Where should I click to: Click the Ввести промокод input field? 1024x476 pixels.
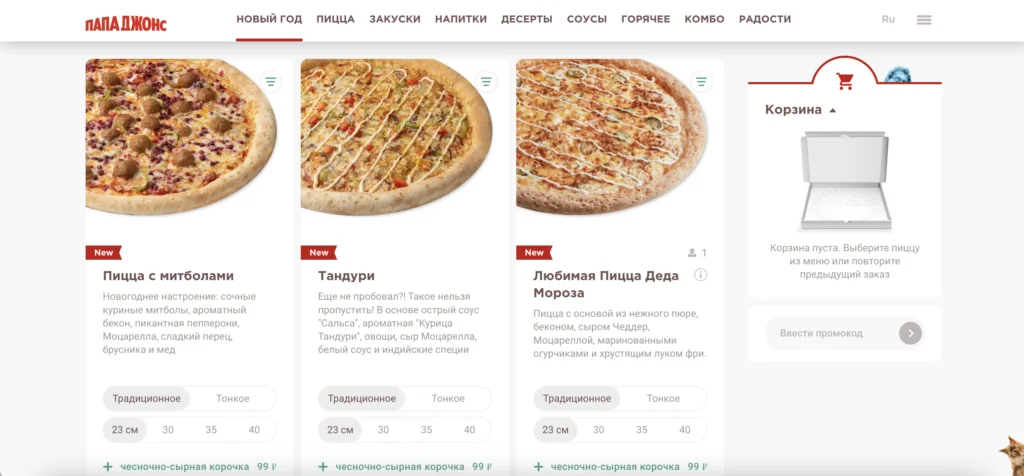tap(831, 333)
